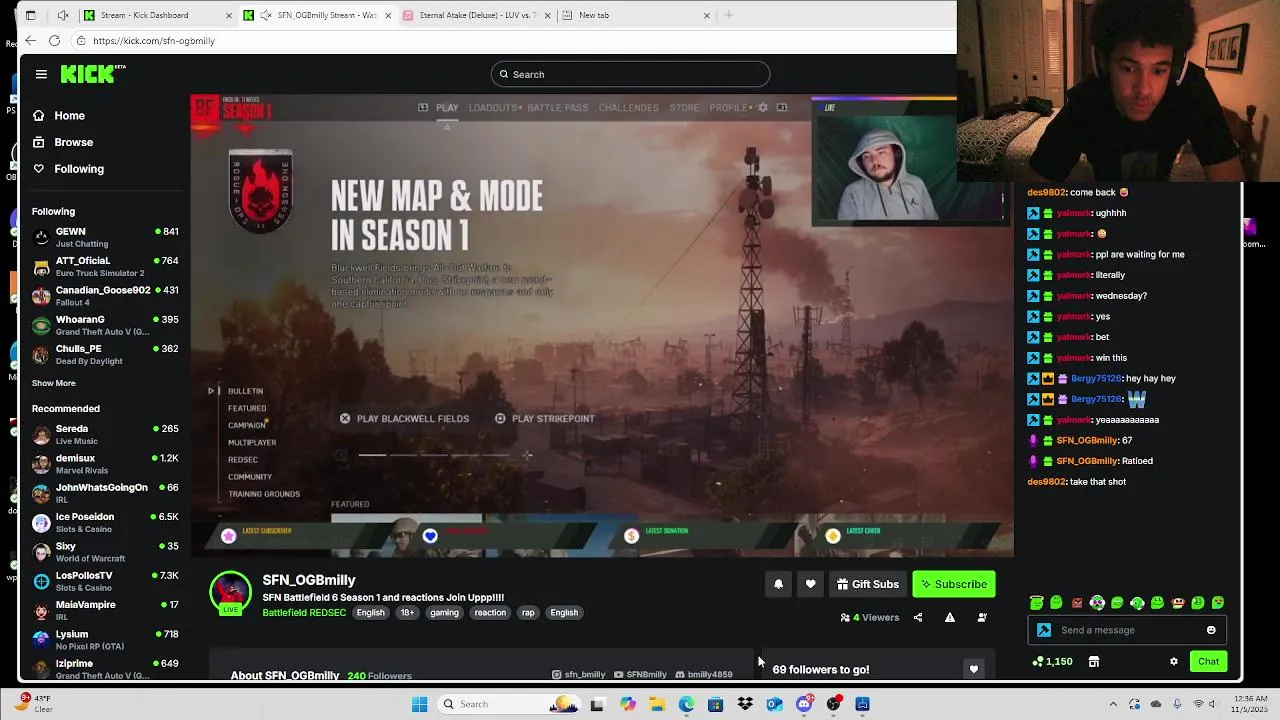
Task: Follow channel with the heart button
Action: 810,584
